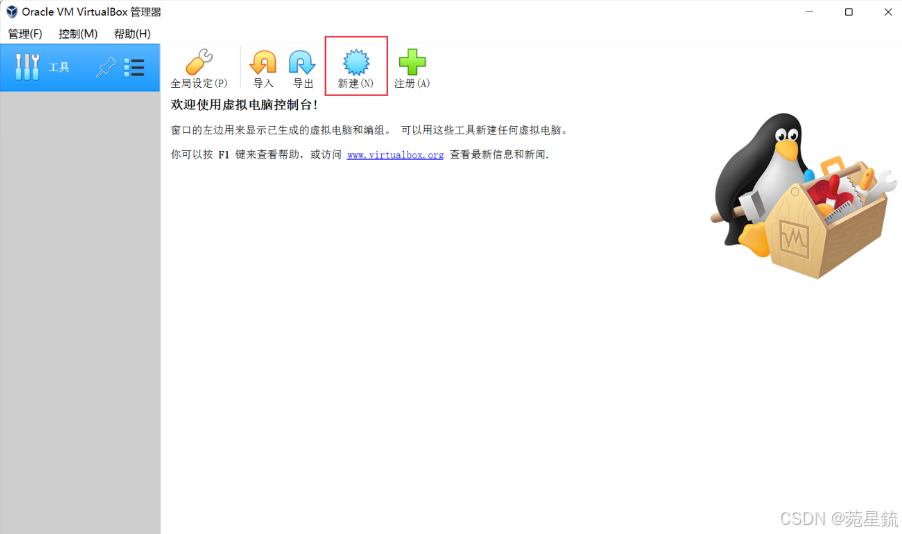Open the www.virtualbox.org link
Screen dimensions: 902x534
click(x=395, y=155)
